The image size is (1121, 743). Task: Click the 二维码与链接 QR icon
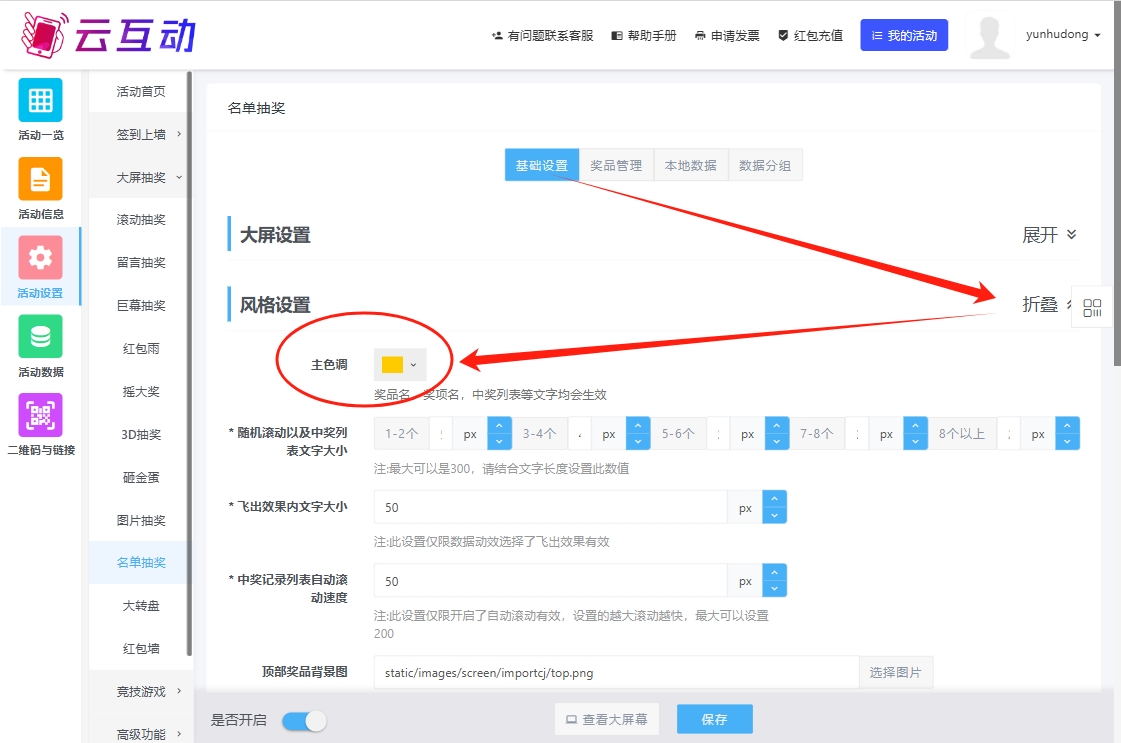pos(40,415)
